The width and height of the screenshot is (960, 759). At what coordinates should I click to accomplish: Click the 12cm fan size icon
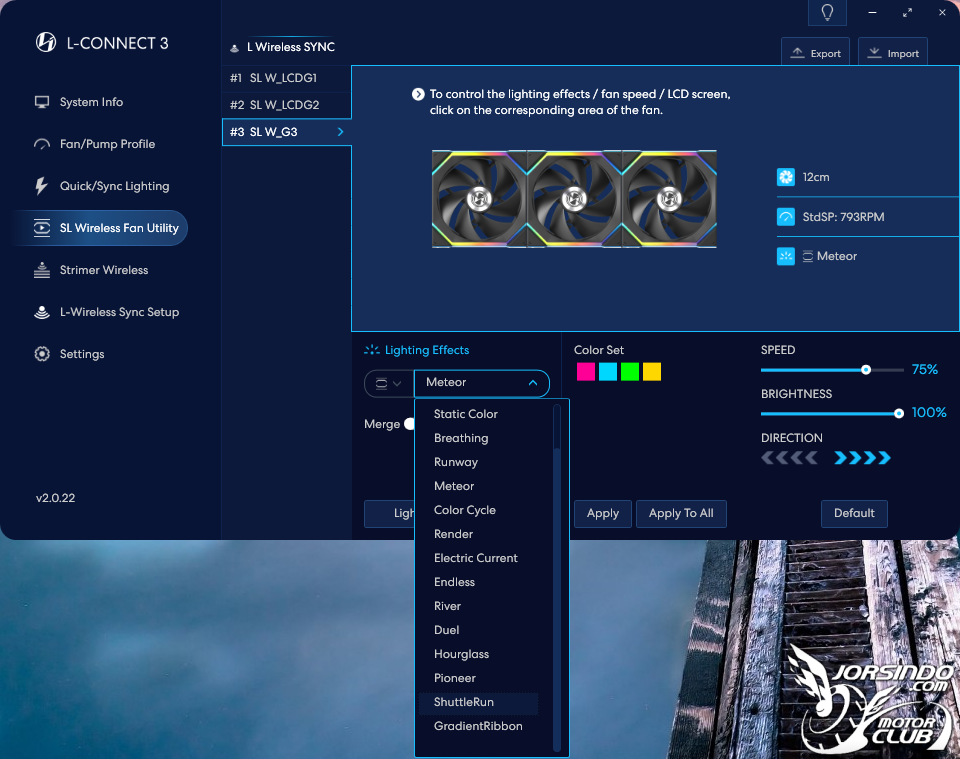[786, 177]
